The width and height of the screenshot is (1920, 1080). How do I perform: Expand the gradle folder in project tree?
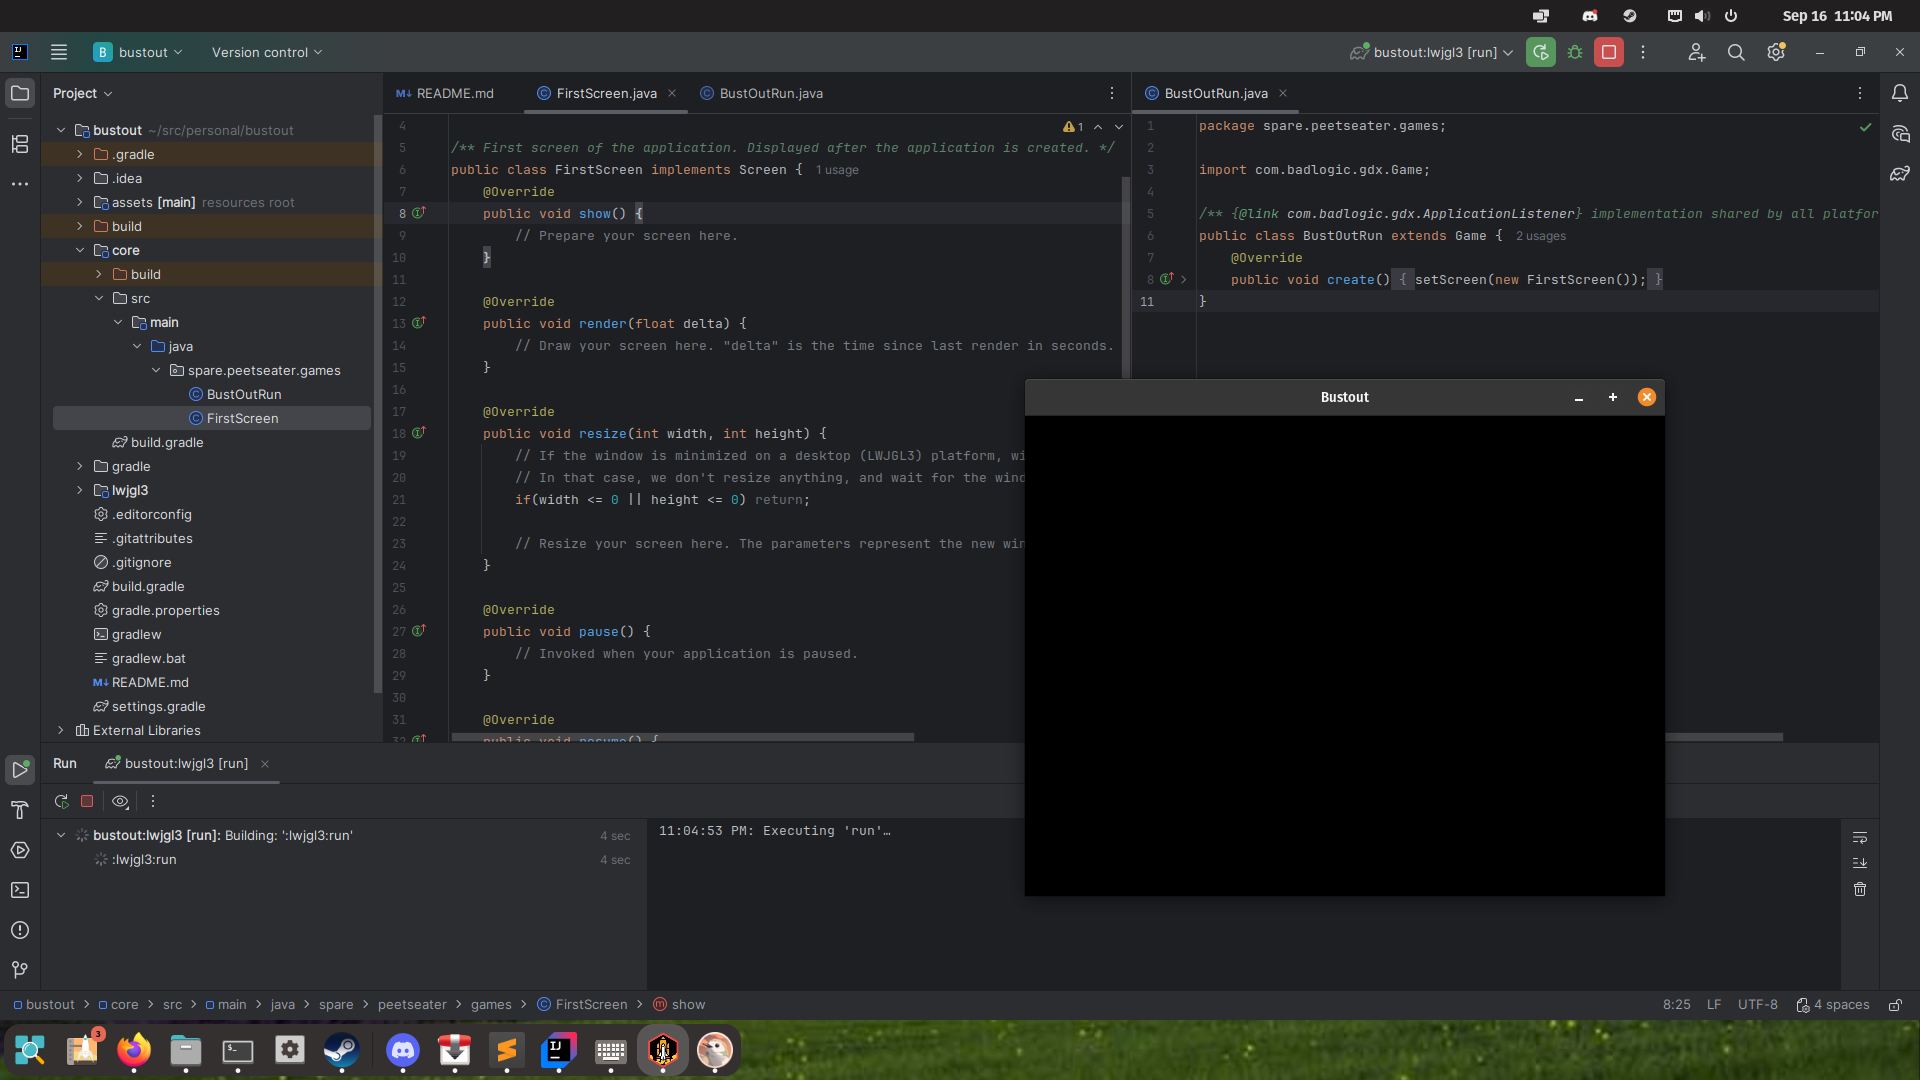[80, 466]
